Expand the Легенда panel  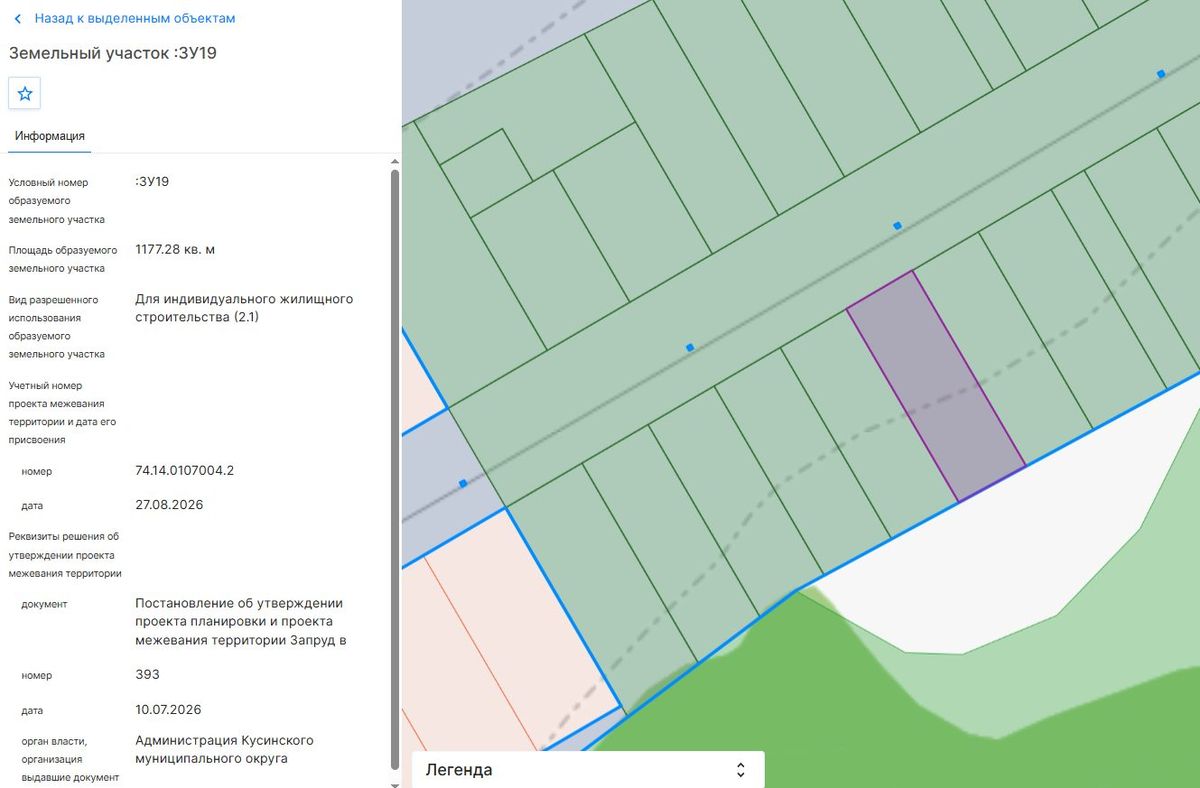[588, 770]
